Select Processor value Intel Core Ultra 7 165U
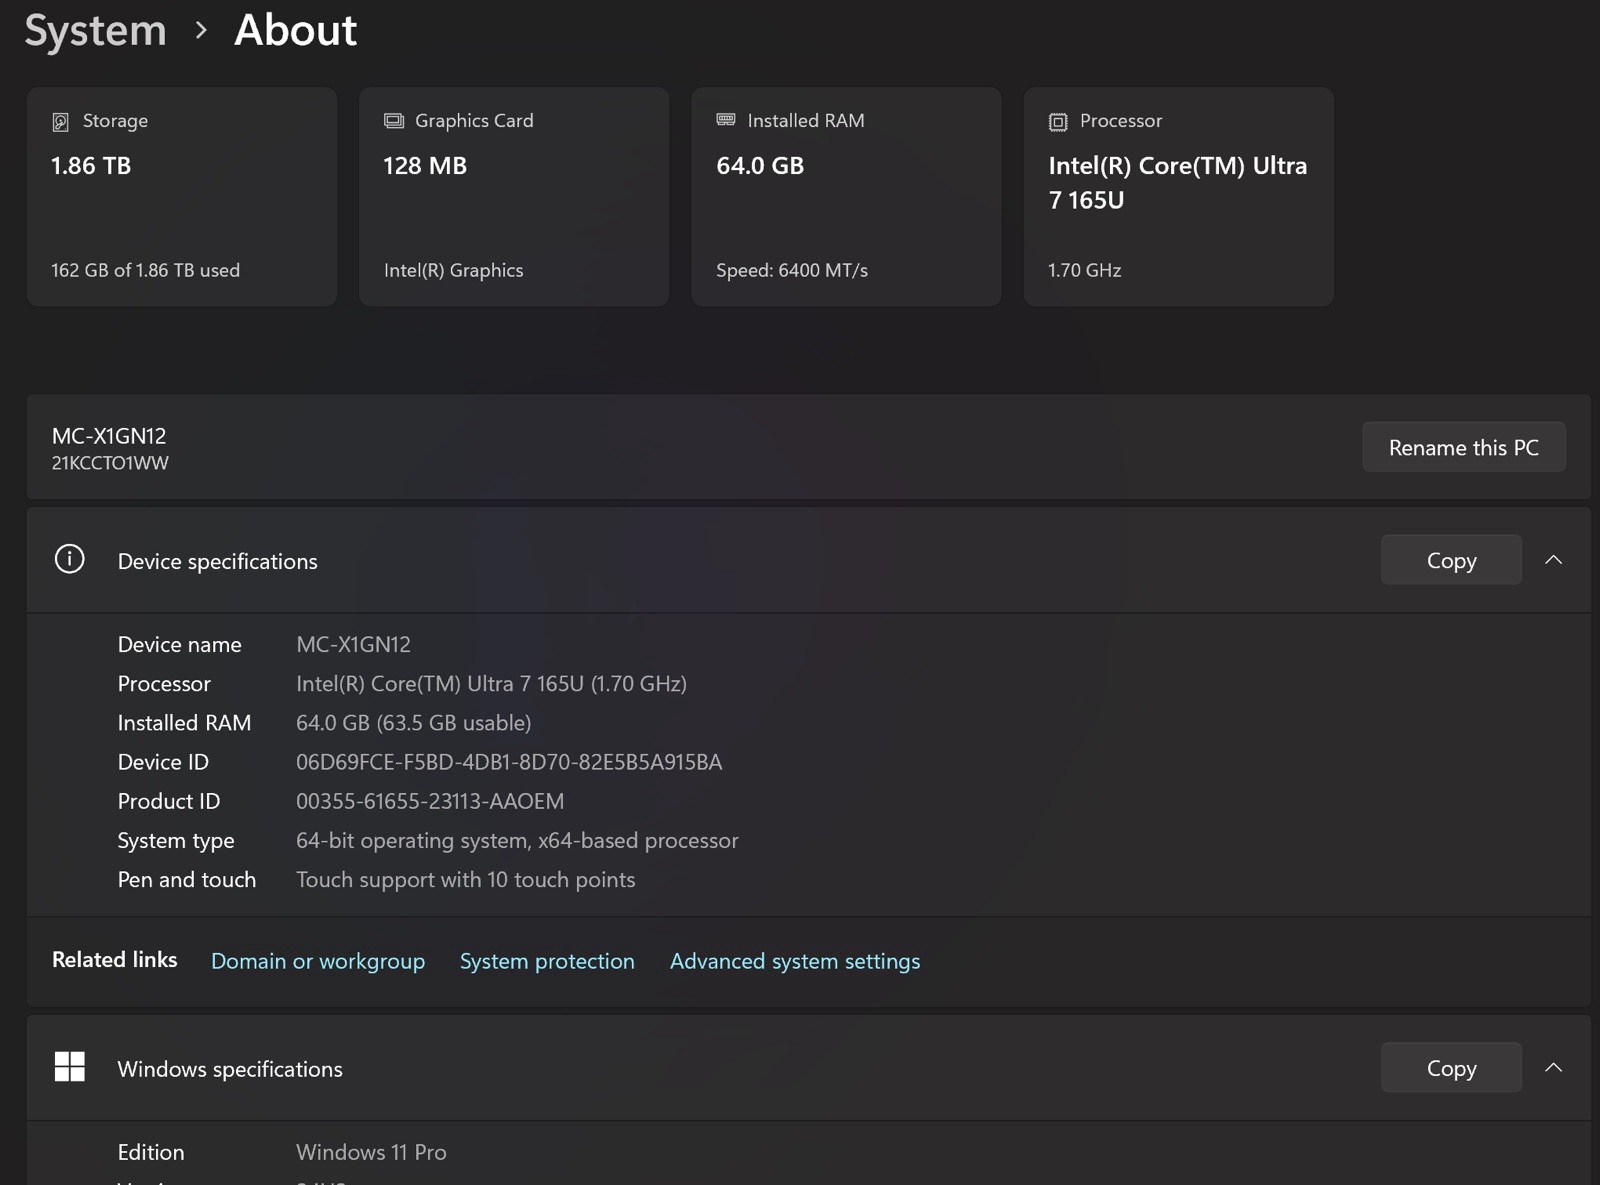 [x=491, y=684]
